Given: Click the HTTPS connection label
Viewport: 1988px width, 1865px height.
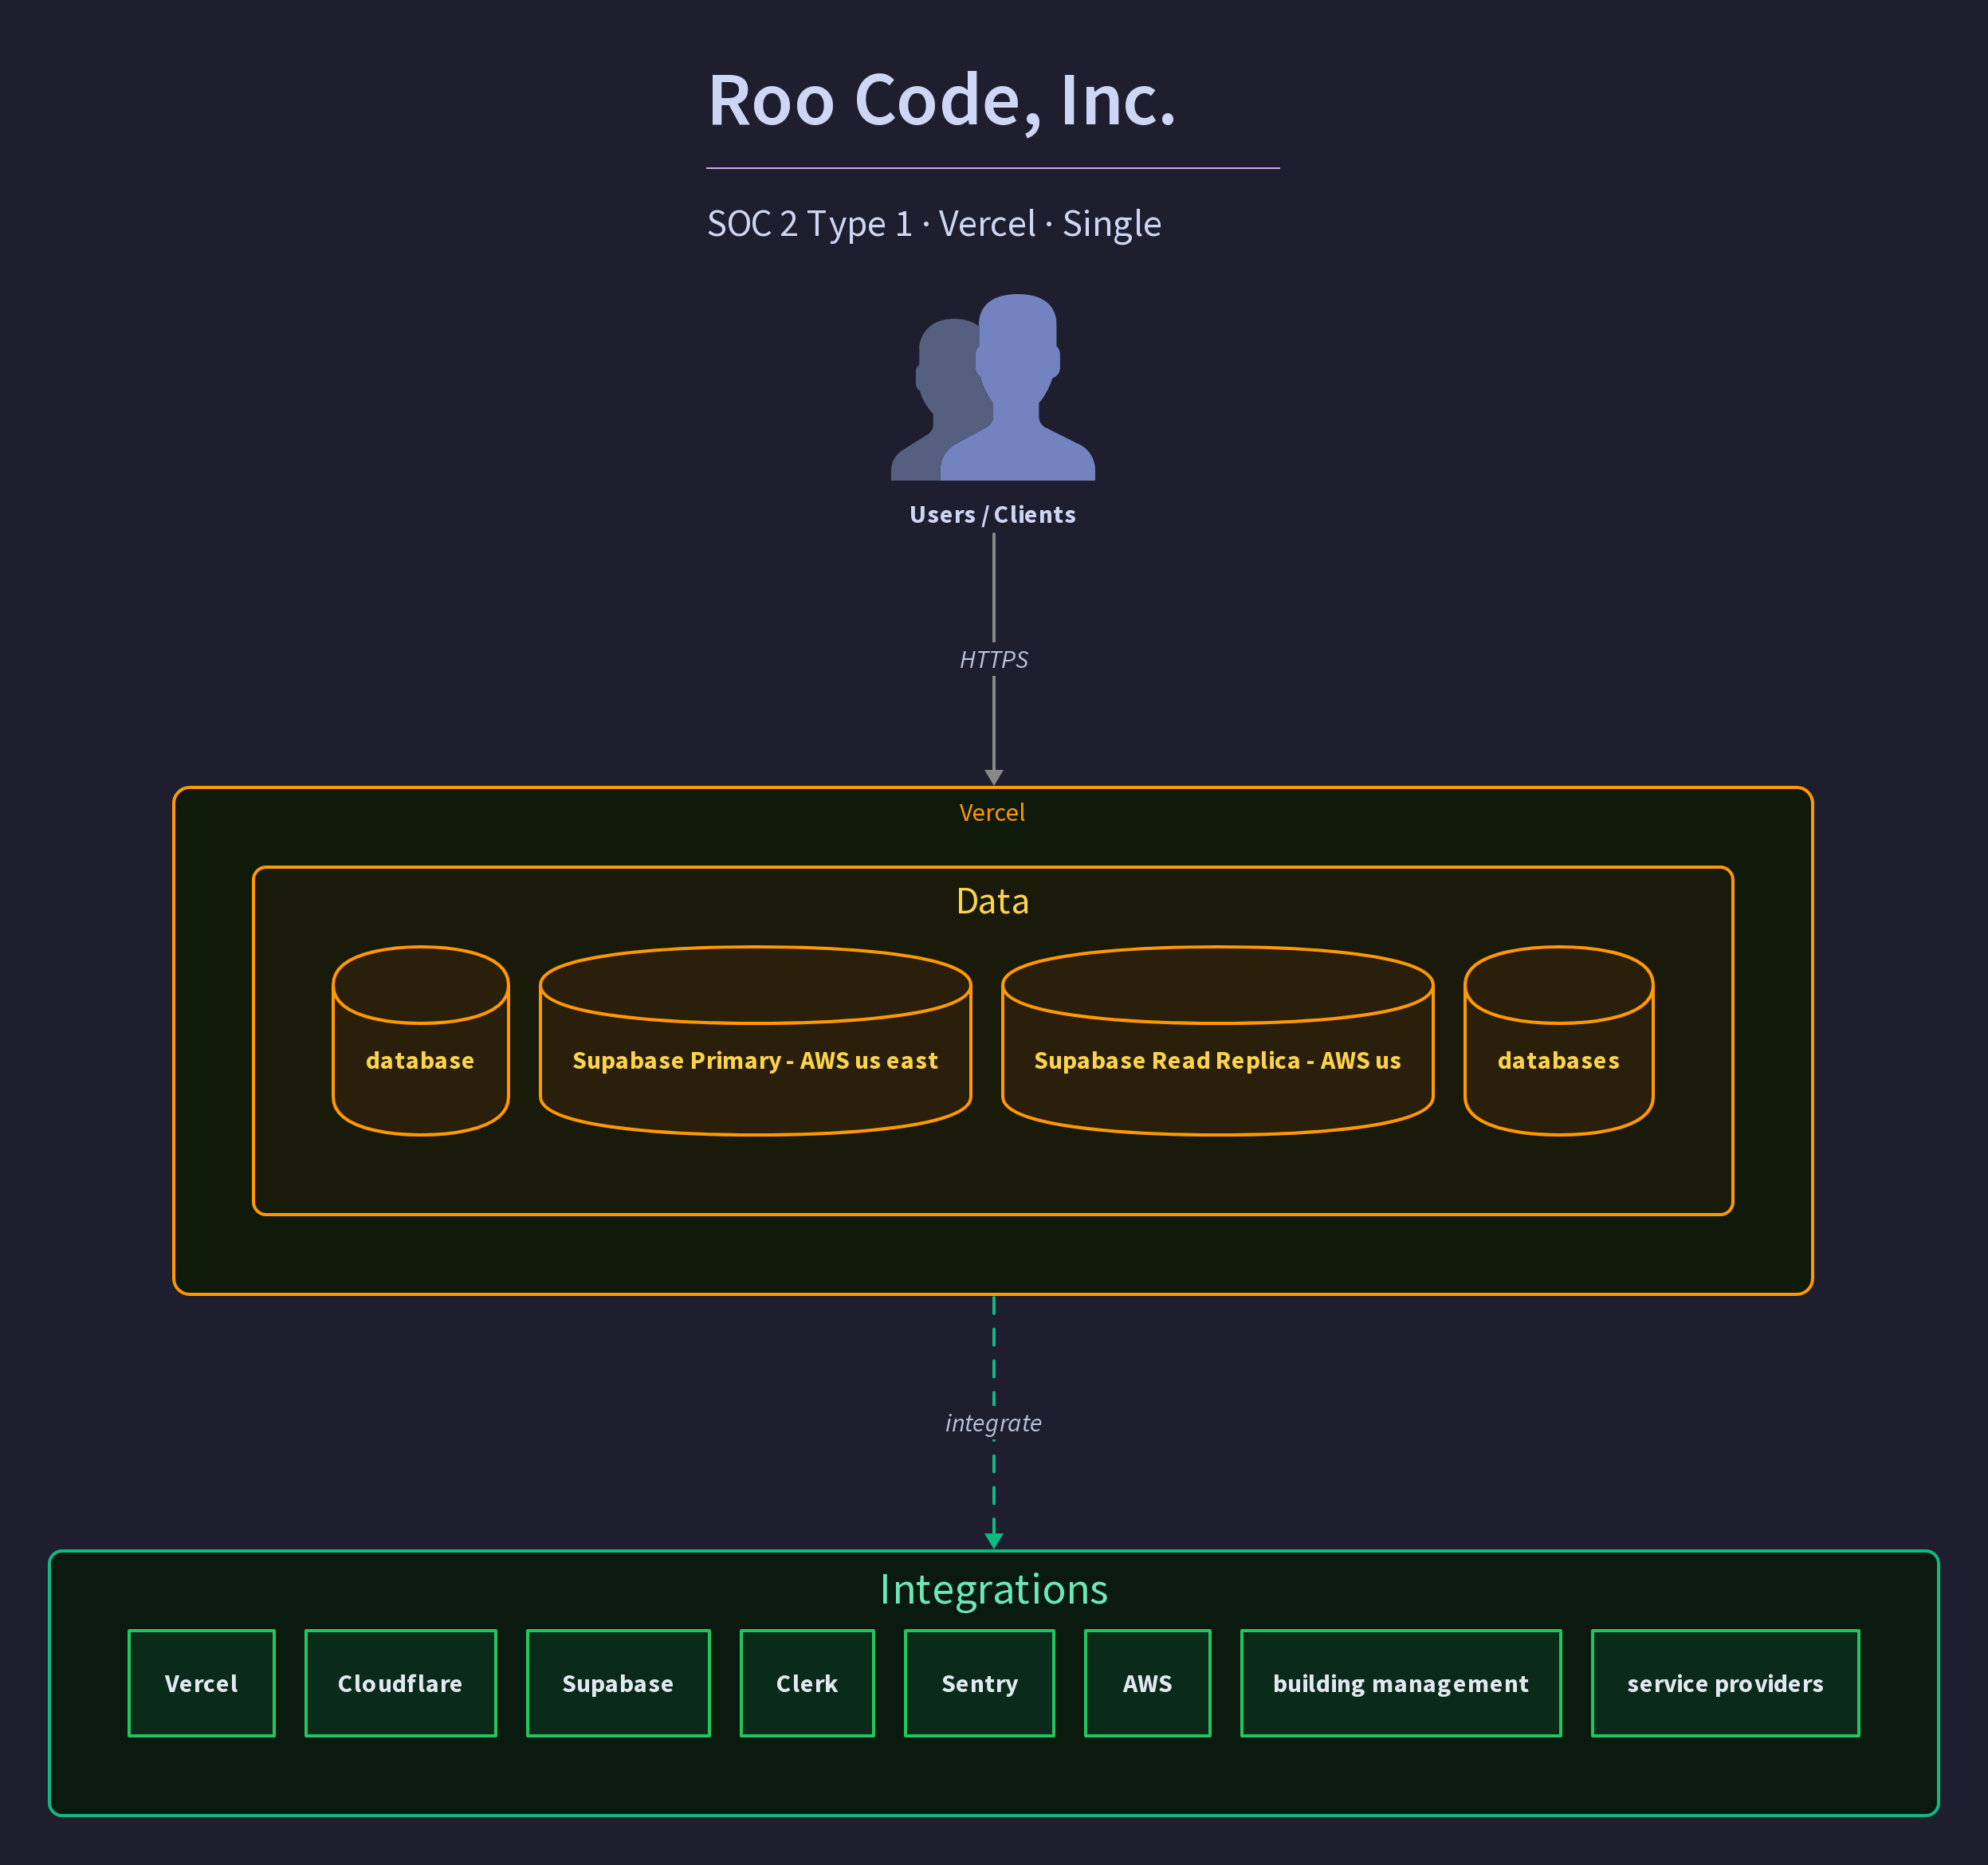Looking at the screenshot, I should tap(993, 660).
